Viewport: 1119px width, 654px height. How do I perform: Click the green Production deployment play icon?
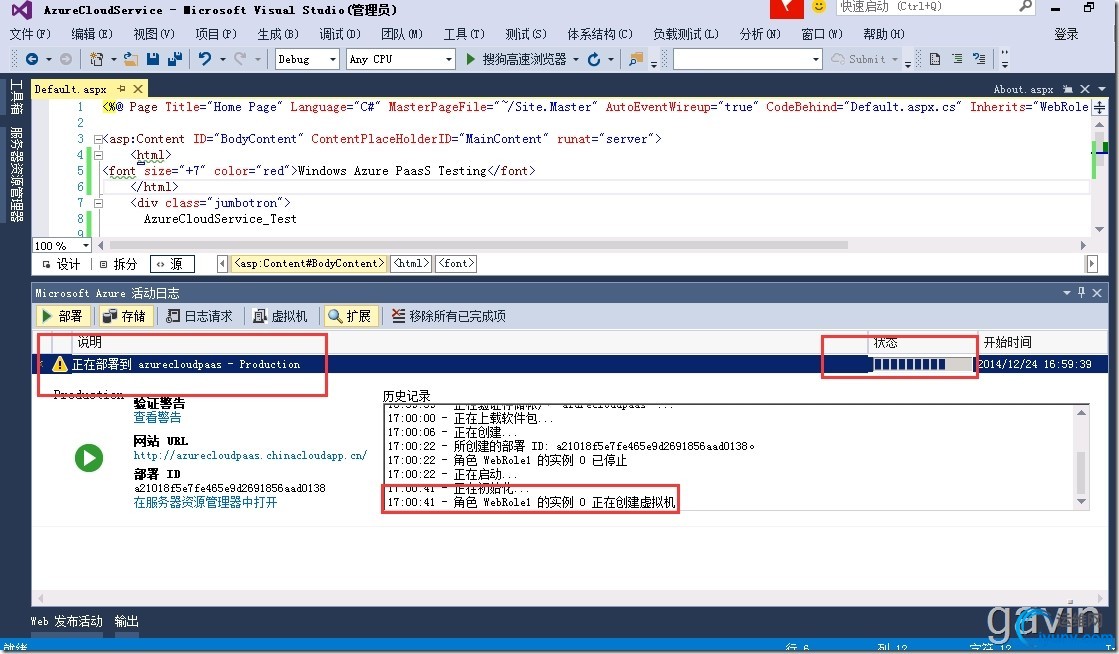(89, 458)
